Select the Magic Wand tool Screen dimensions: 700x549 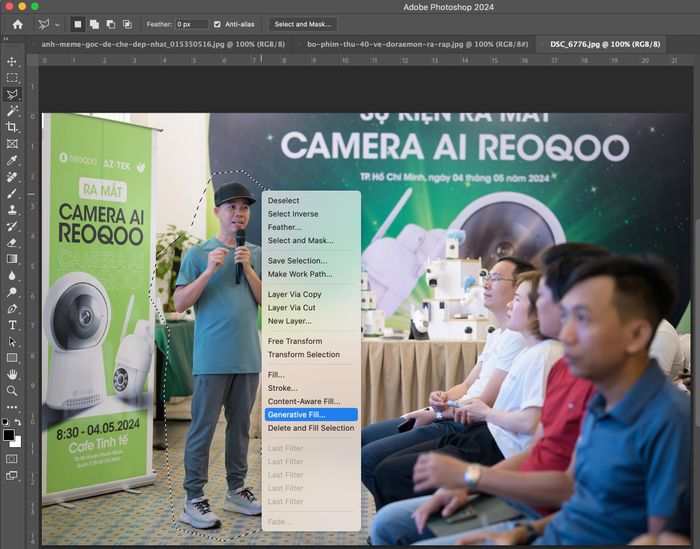pyautogui.click(x=12, y=111)
